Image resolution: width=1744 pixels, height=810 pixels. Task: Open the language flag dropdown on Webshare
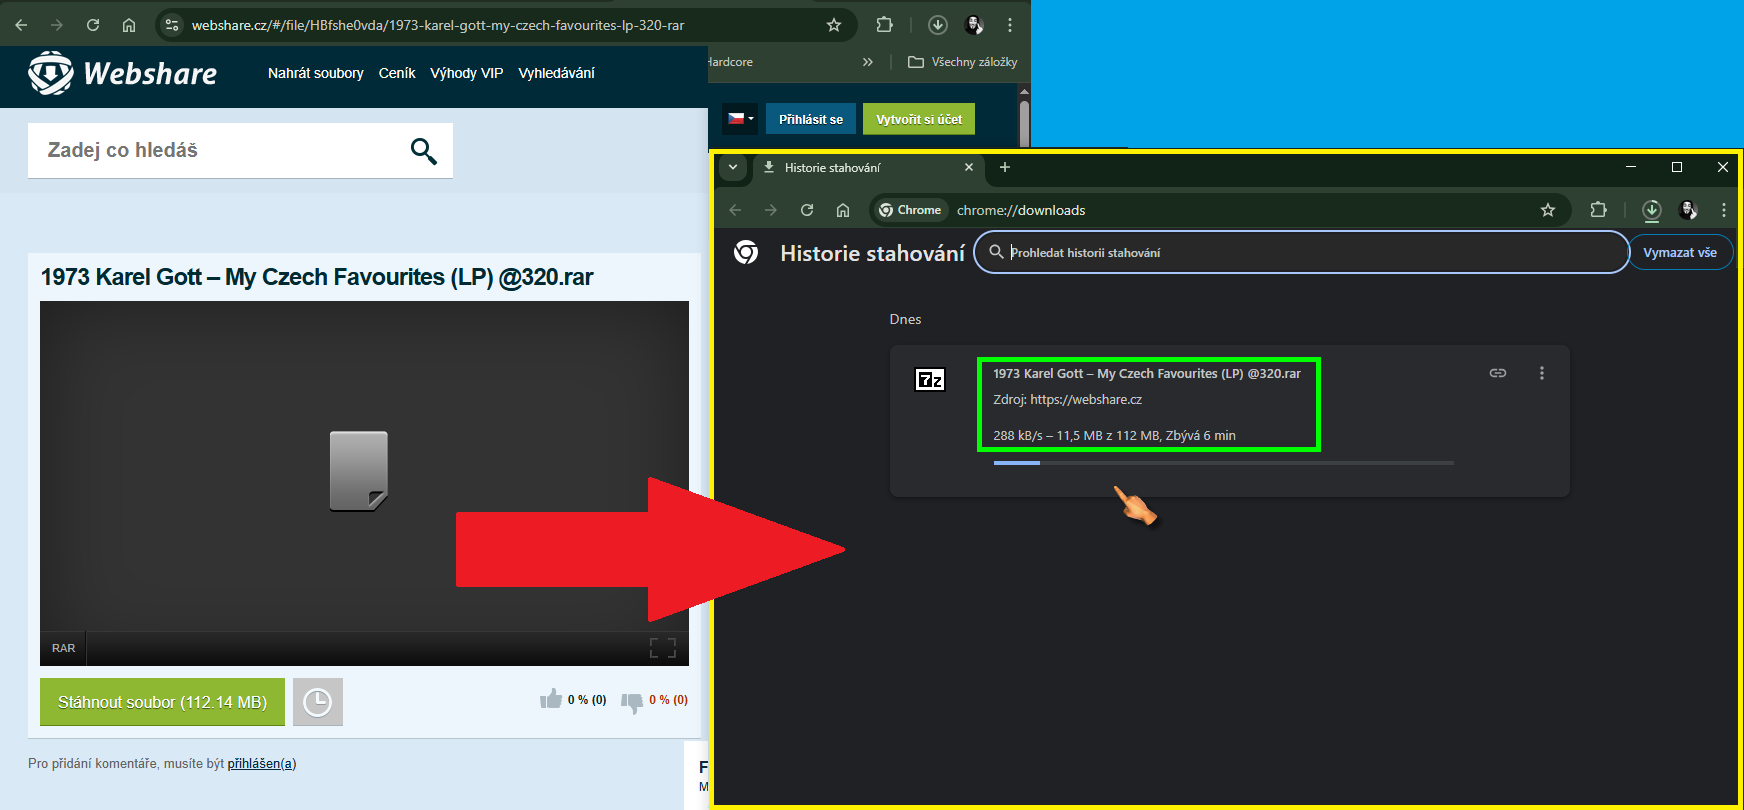click(740, 118)
